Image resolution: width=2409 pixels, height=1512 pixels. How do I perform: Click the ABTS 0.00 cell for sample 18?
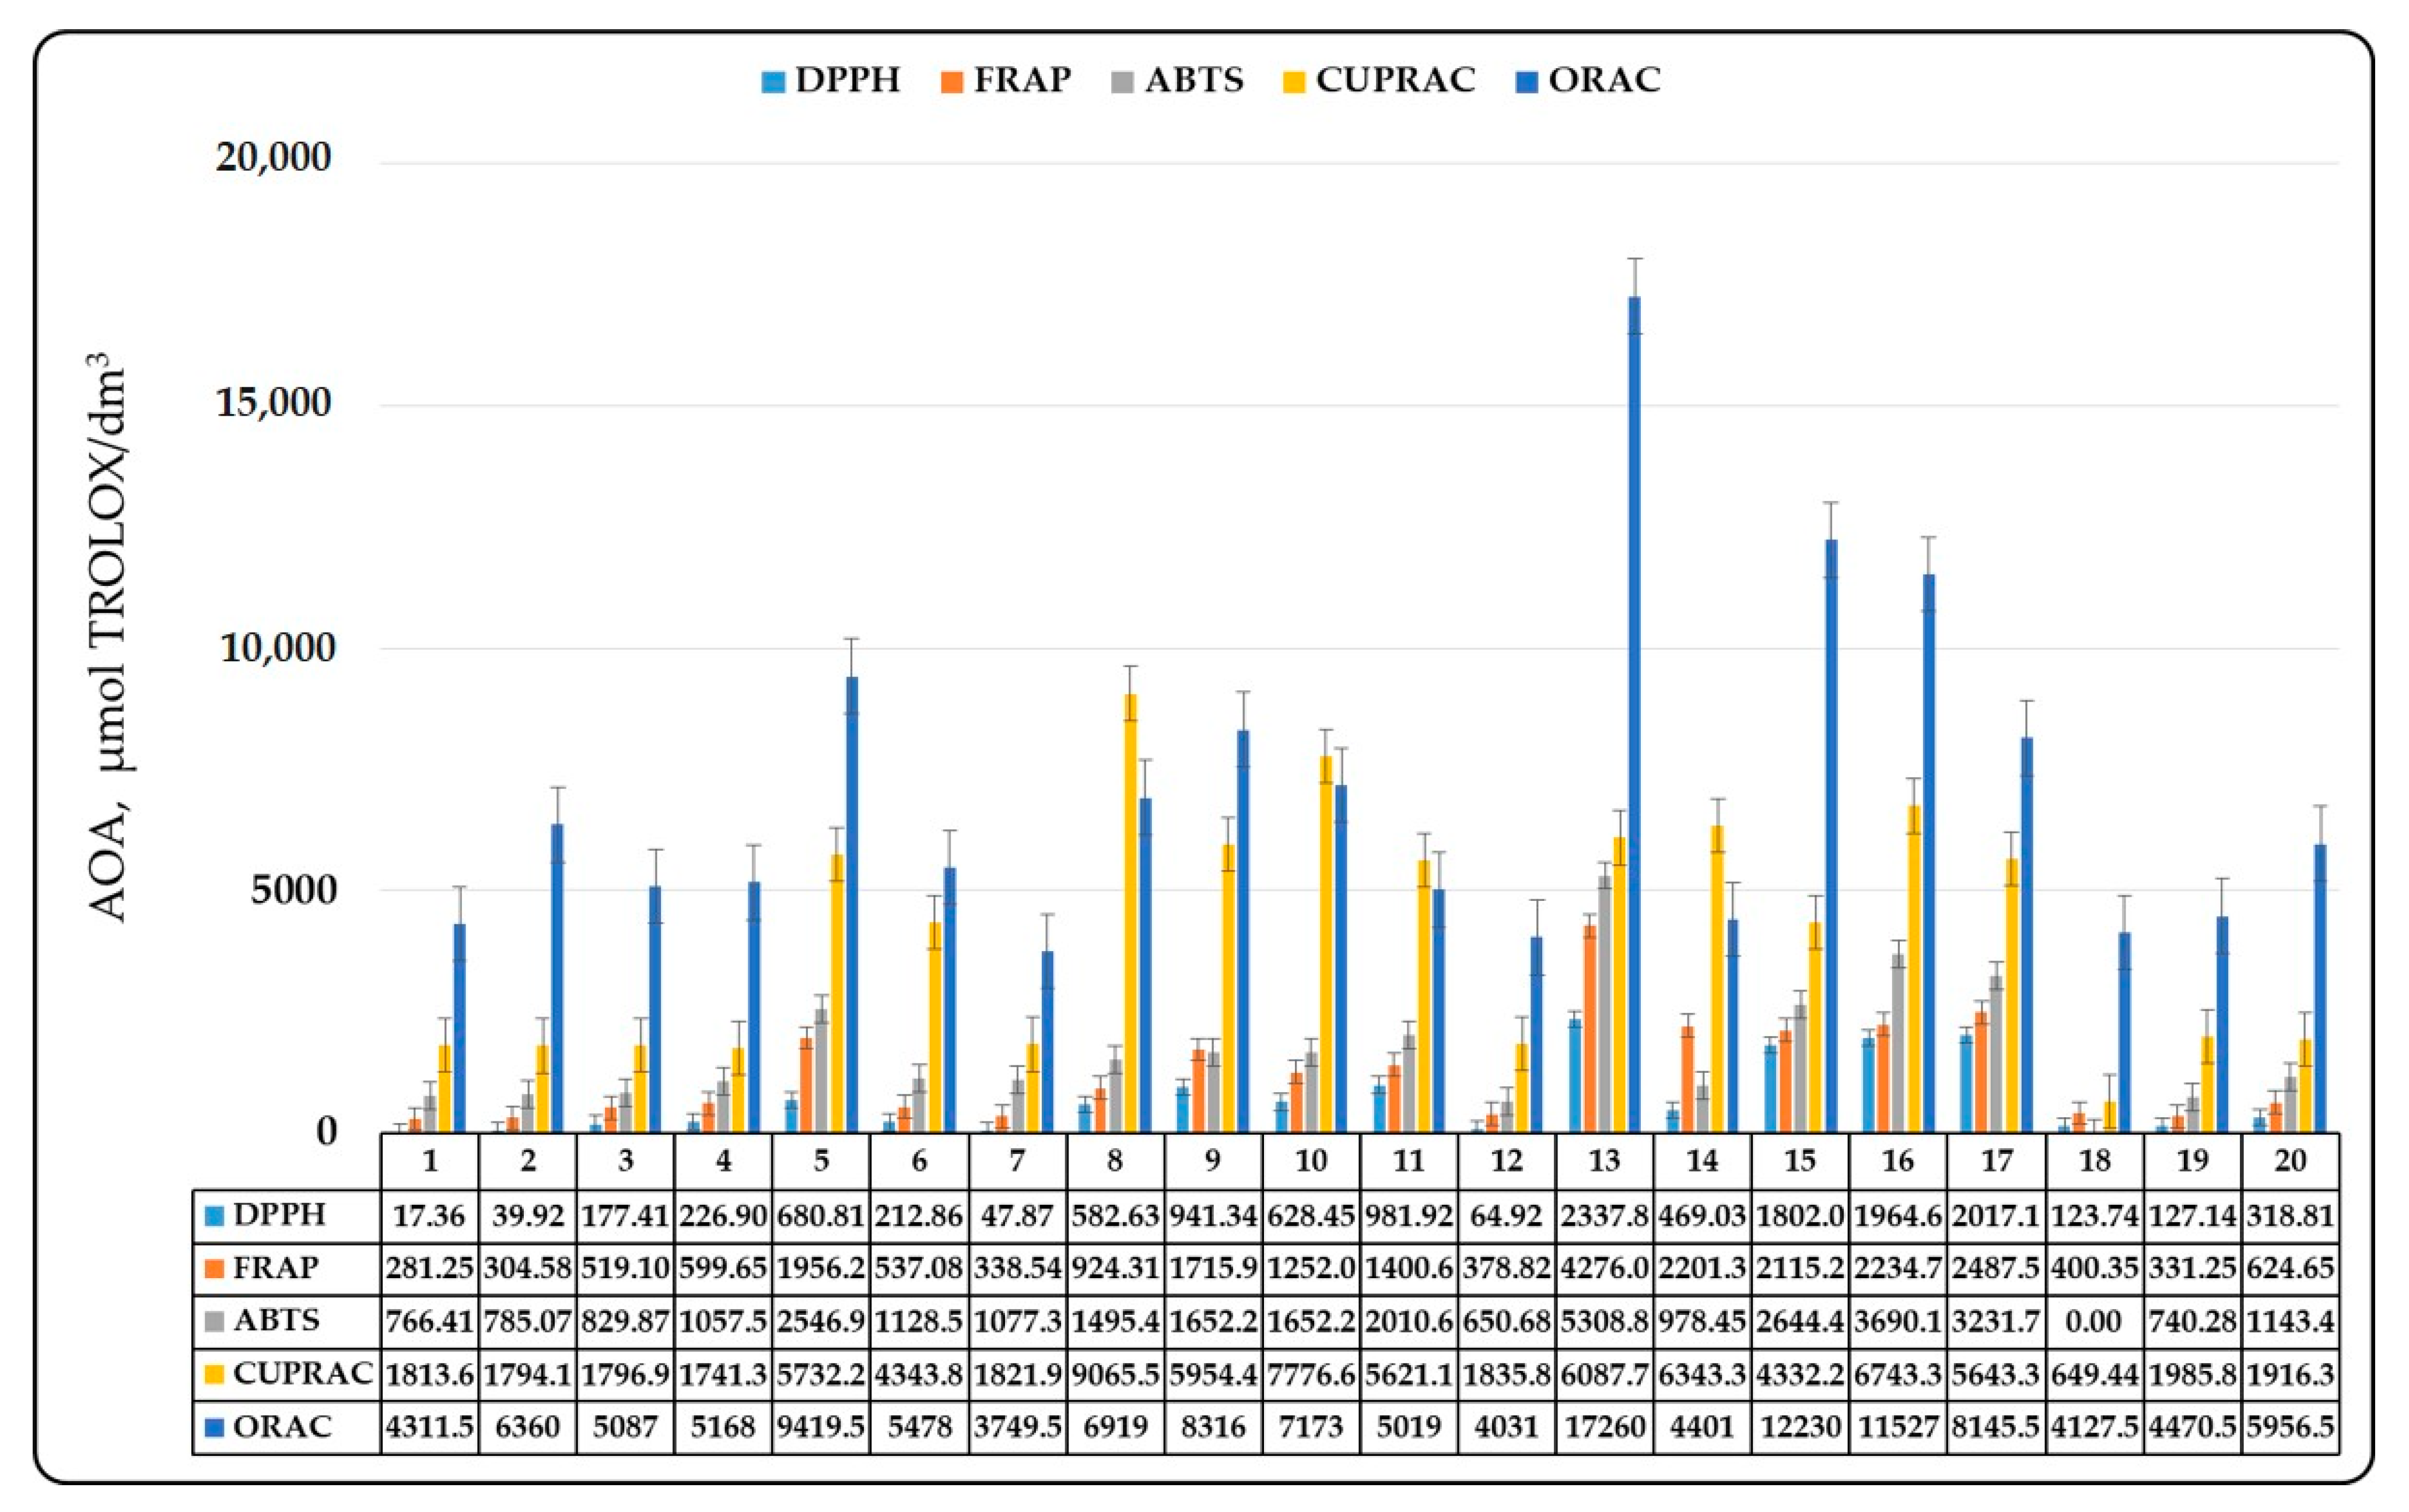coord(2093,1322)
